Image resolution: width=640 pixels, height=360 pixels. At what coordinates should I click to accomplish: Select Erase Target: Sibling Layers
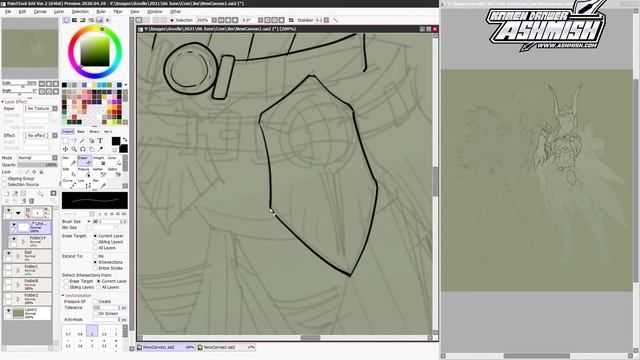pyautogui.click(x=95, y=242)
